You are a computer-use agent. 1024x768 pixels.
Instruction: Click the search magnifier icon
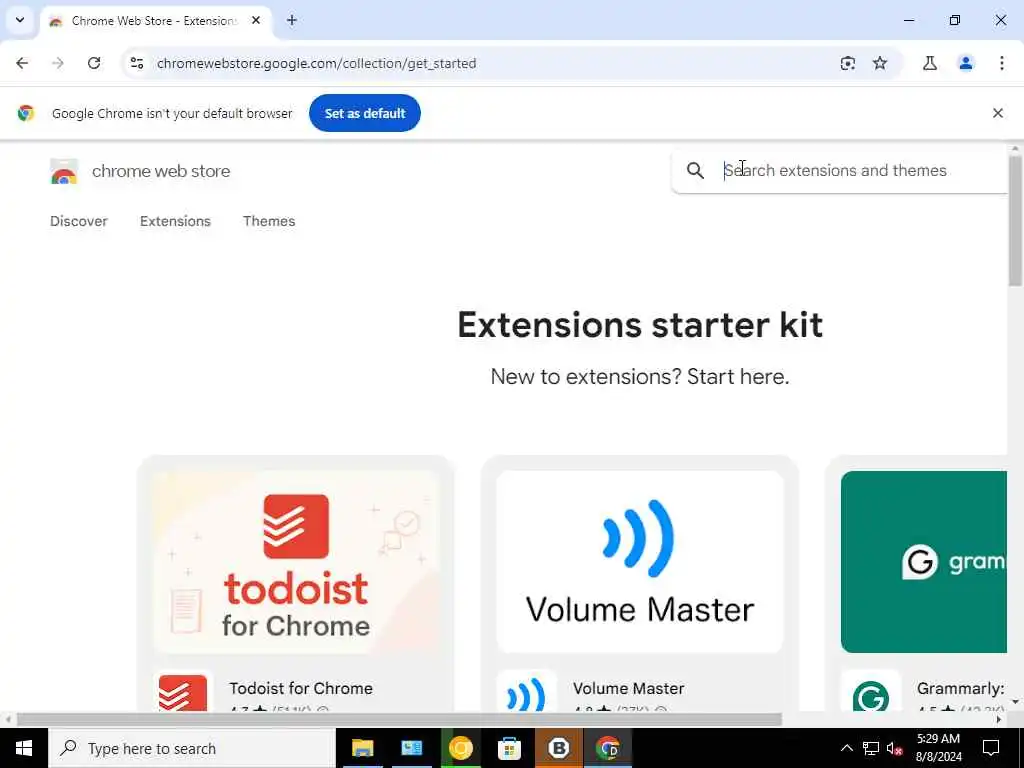click(x=696, y=170)
